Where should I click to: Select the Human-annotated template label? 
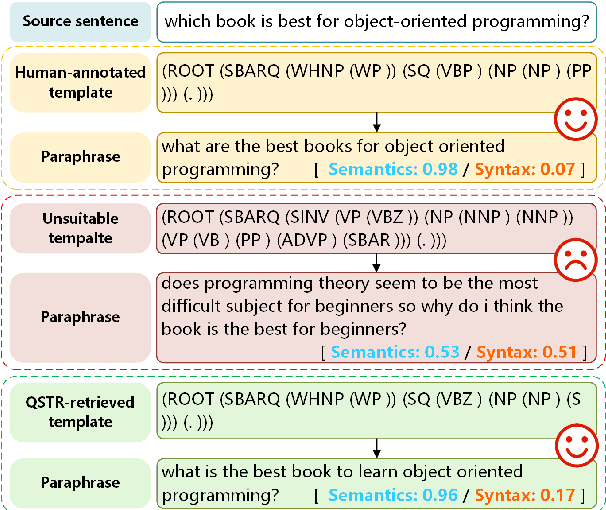coord(79,82)
